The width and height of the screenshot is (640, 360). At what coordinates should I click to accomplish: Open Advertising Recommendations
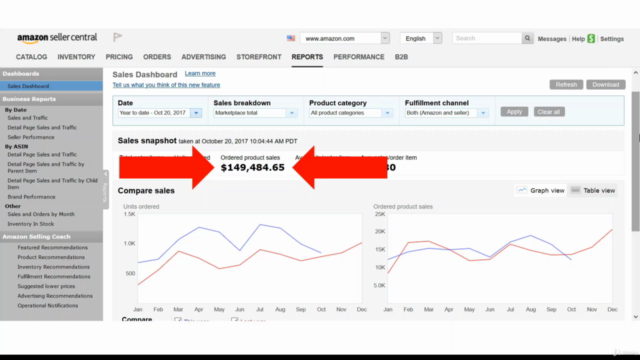pyautogui.click(x=55, y=296)
